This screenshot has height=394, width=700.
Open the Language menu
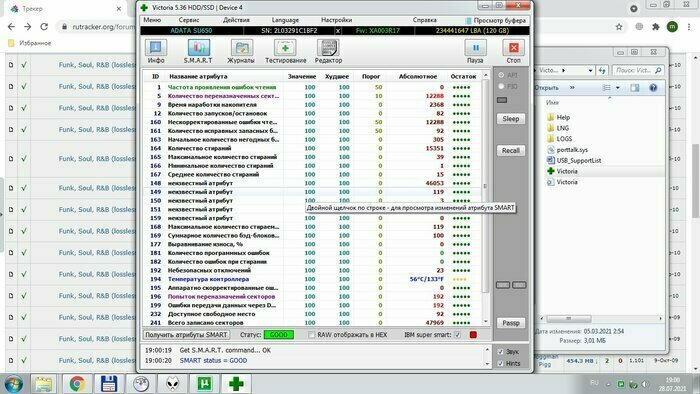285,20
